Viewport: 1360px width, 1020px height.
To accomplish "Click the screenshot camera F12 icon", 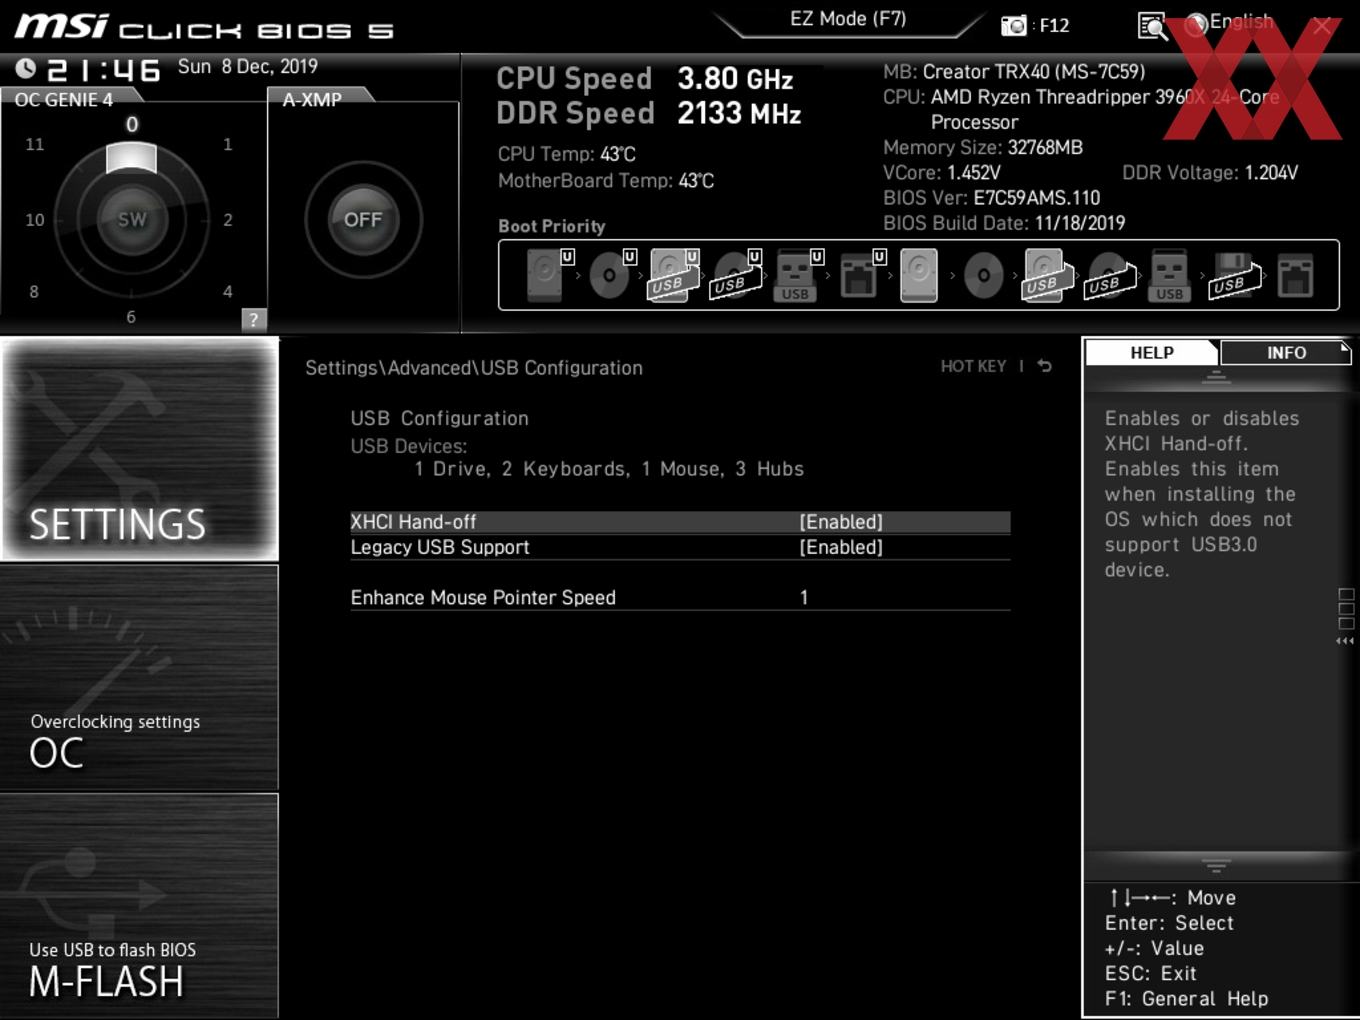I will pos(1013,25).
